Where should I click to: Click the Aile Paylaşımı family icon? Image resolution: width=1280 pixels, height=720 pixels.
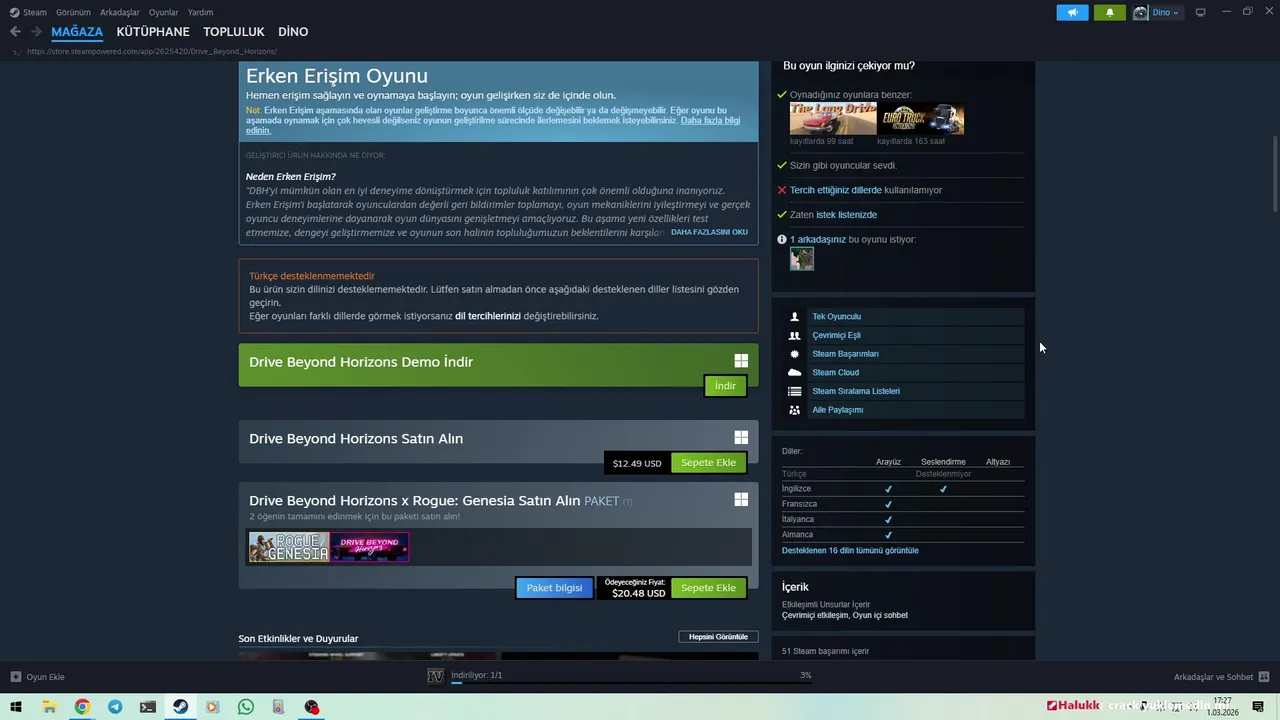795,410
